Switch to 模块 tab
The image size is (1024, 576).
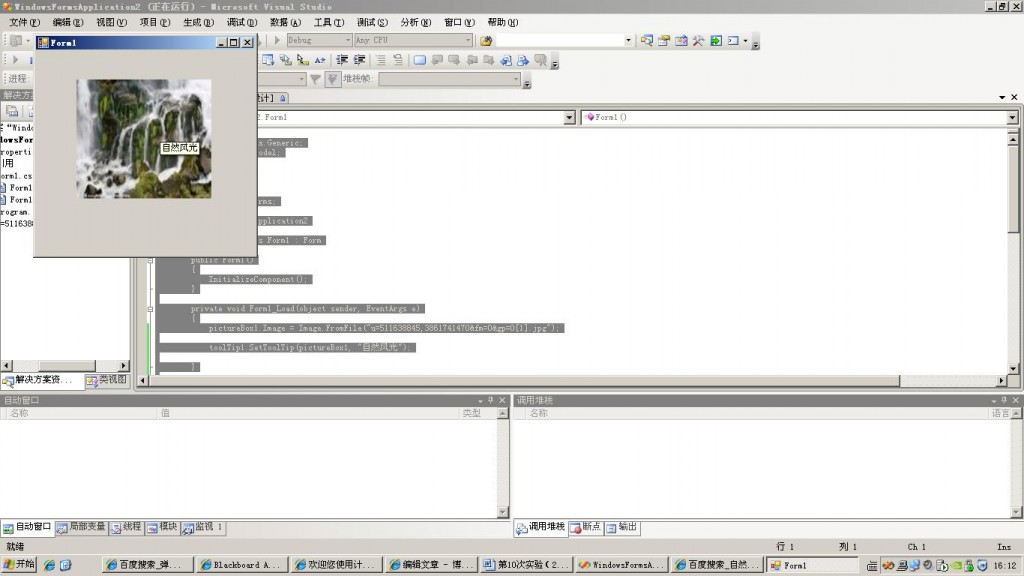(x=162, y=527)
